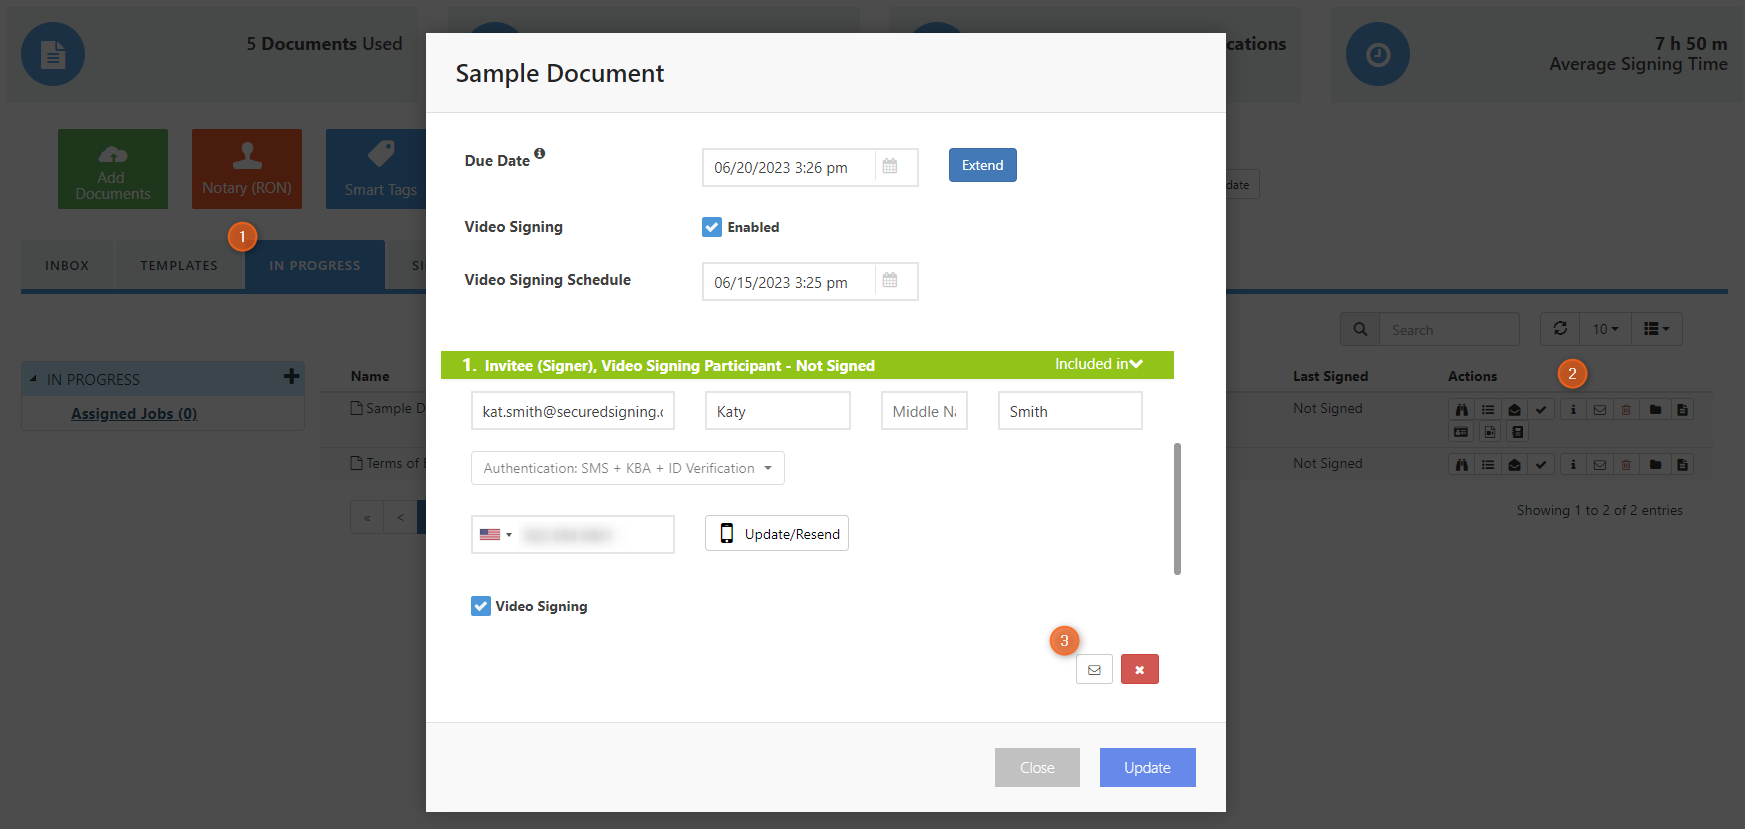Click the Name column header
Viewport: 1745px width, 829px height.
click(370, 376)
